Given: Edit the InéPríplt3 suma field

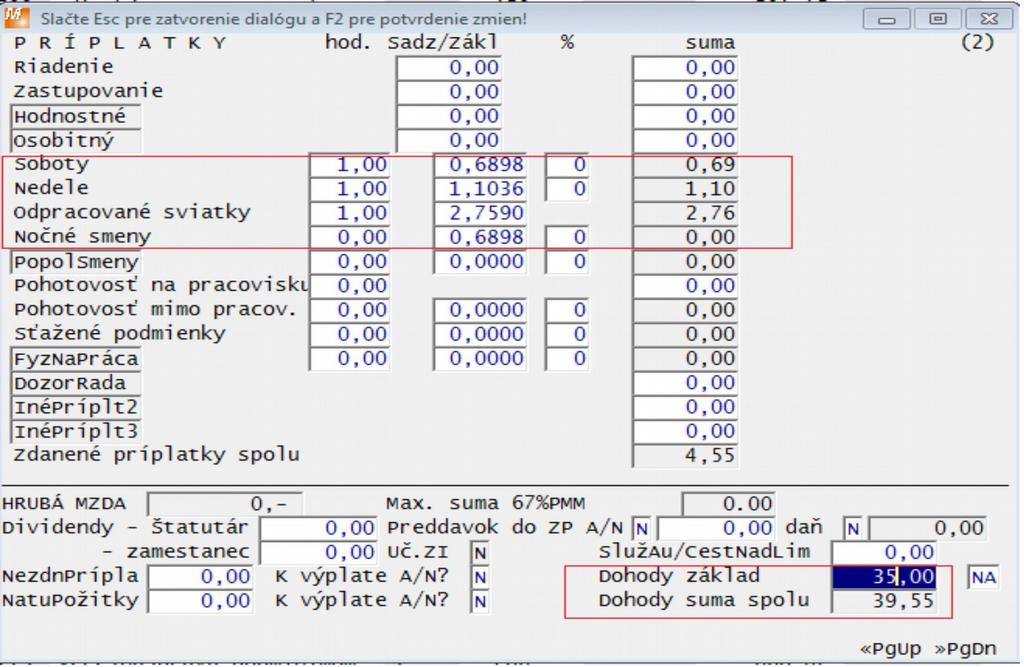Looking at the screenshot, I should point(685,431).
